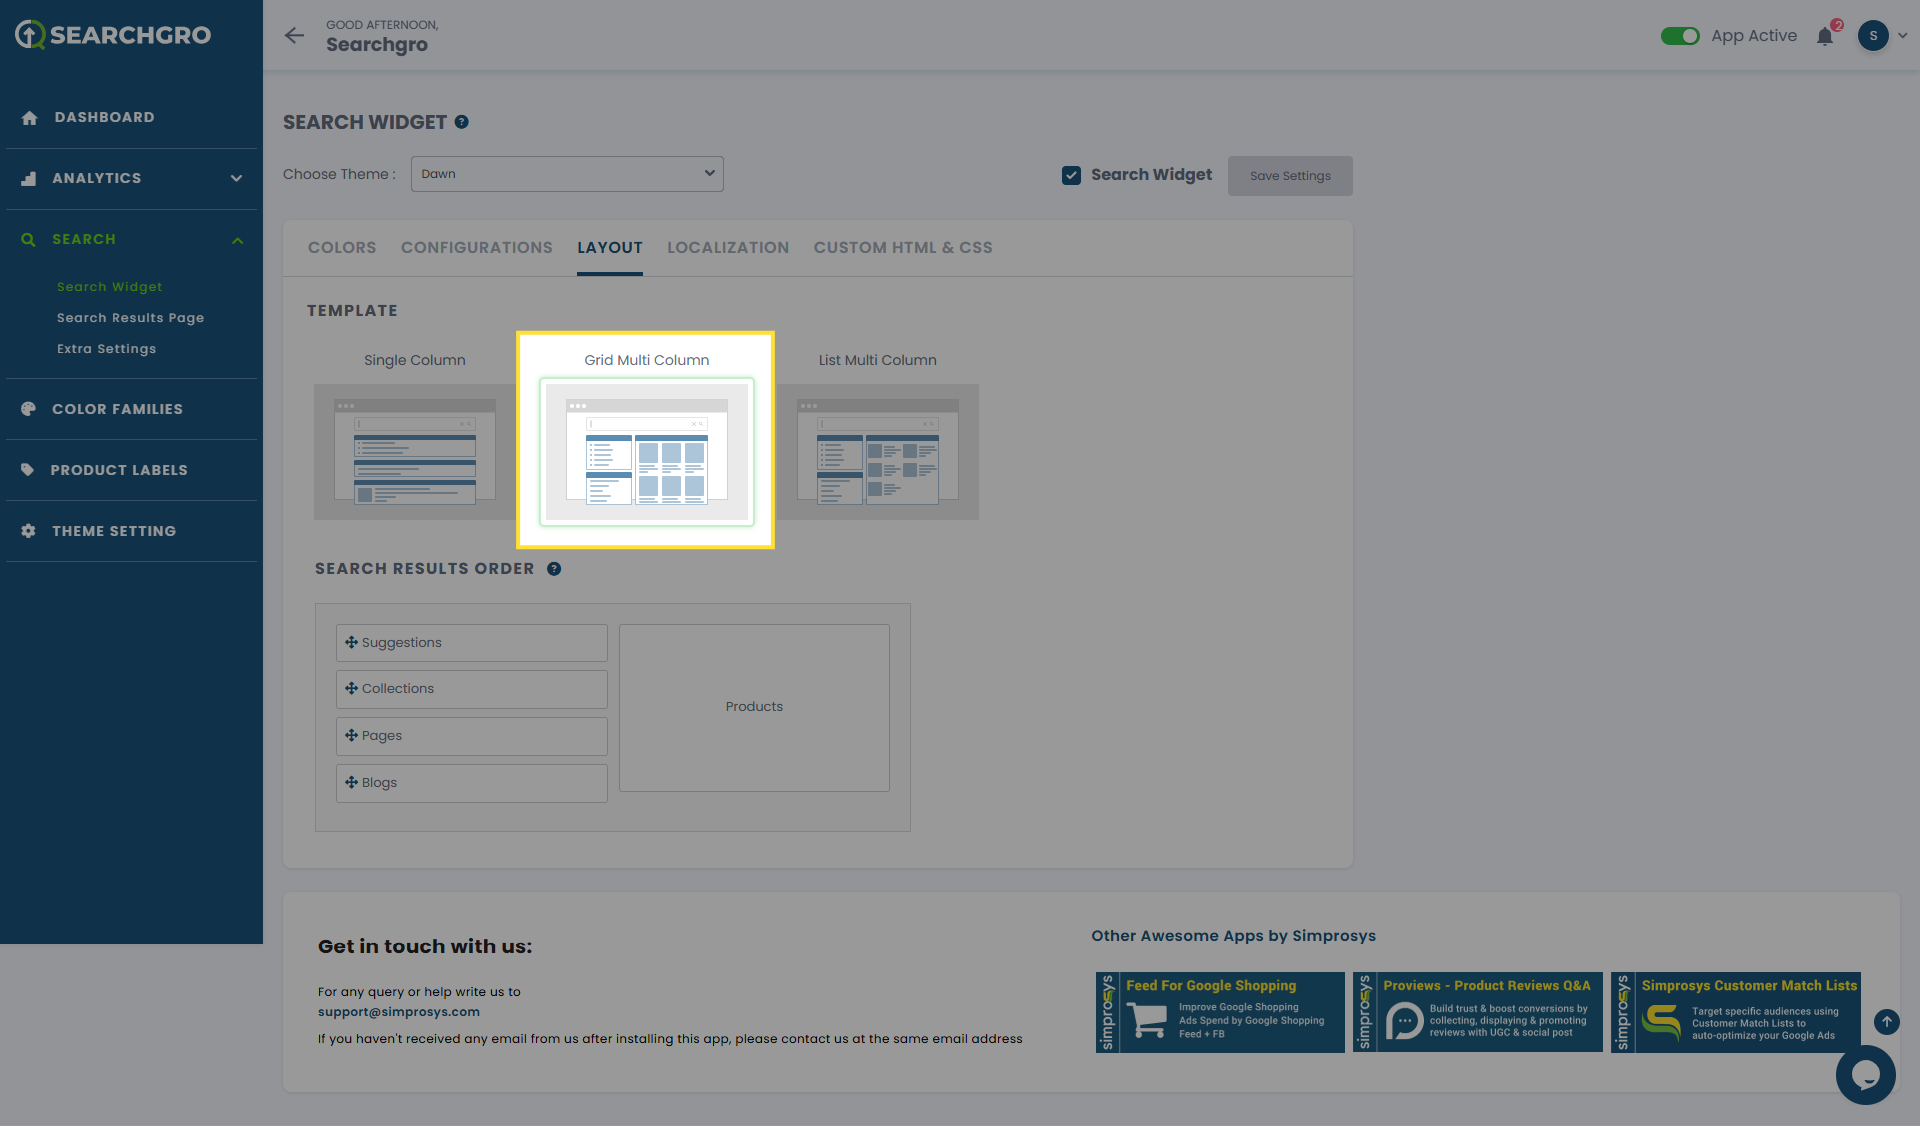This screenshot has width=1920, height=1126.
Task: Click the Suggestions drag handle icon
Action: 351,643
